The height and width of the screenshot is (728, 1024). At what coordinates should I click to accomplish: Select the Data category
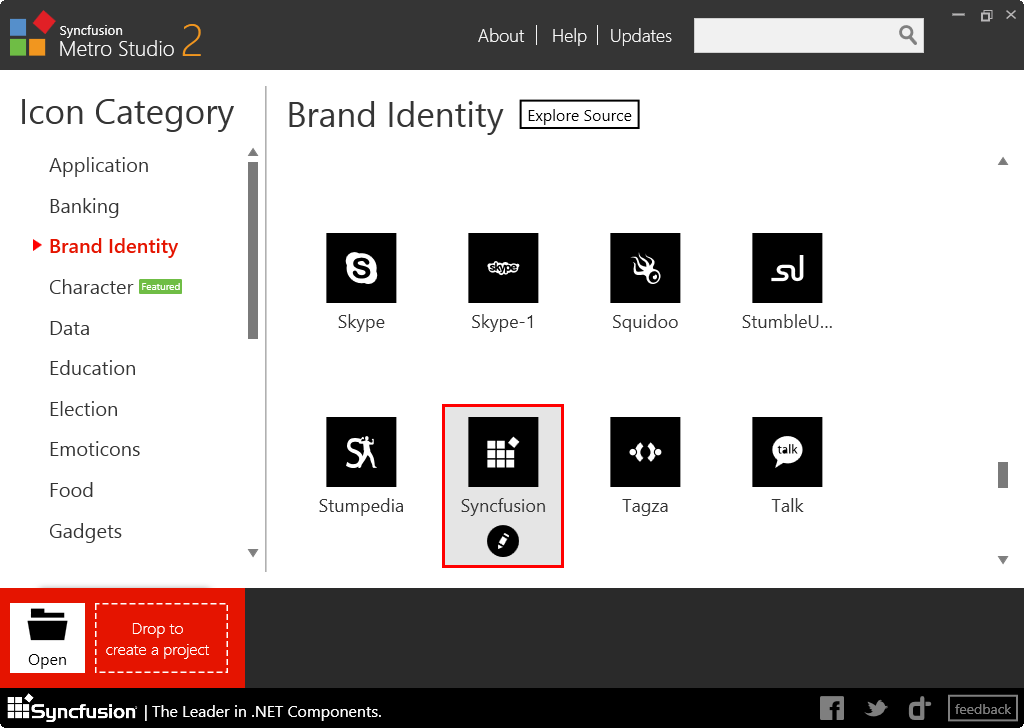(70, 328)
